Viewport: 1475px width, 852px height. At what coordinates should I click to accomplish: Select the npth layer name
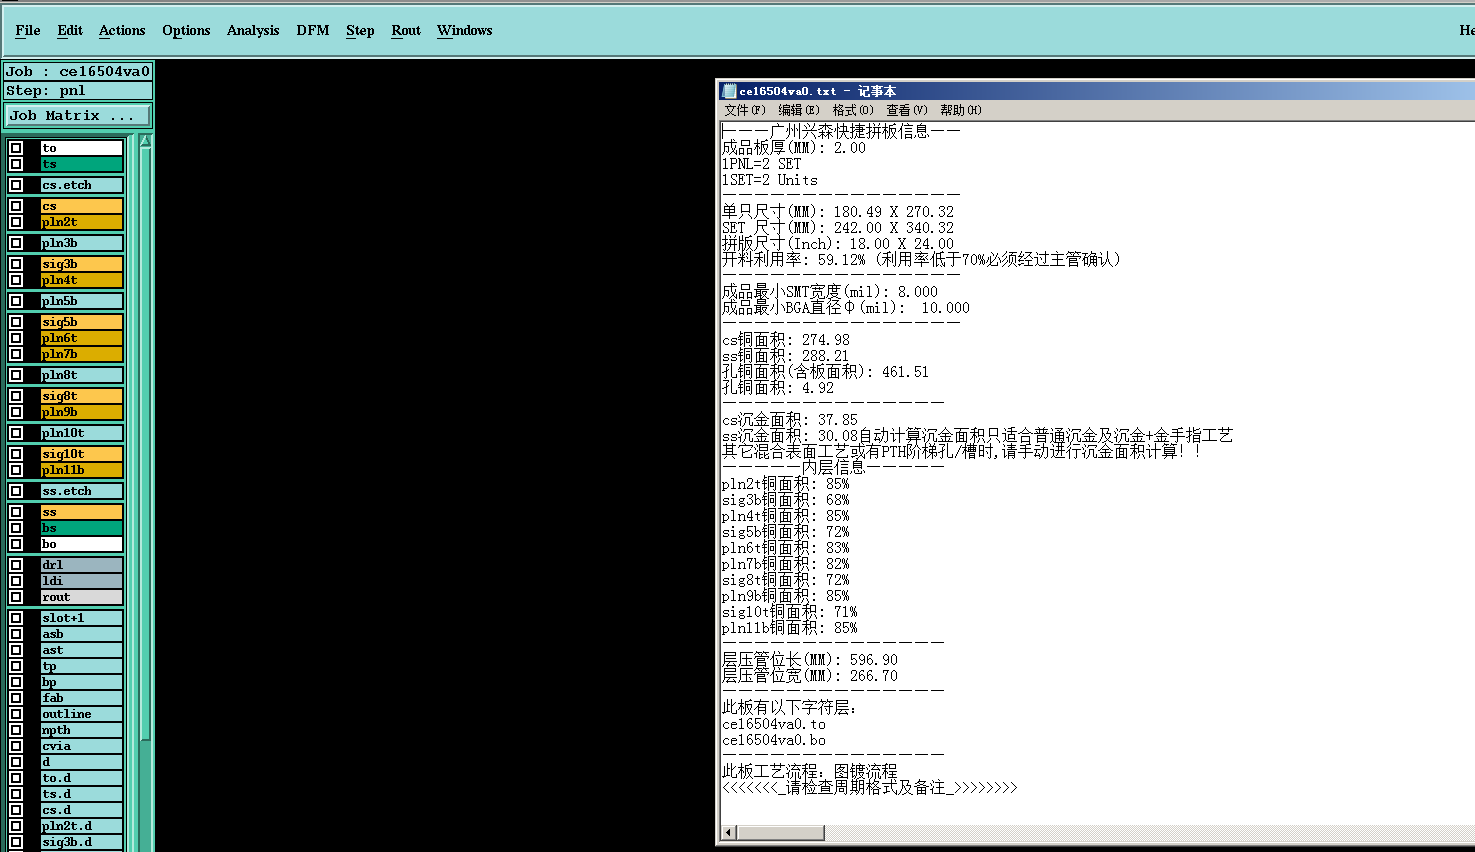tap(81, 730)
